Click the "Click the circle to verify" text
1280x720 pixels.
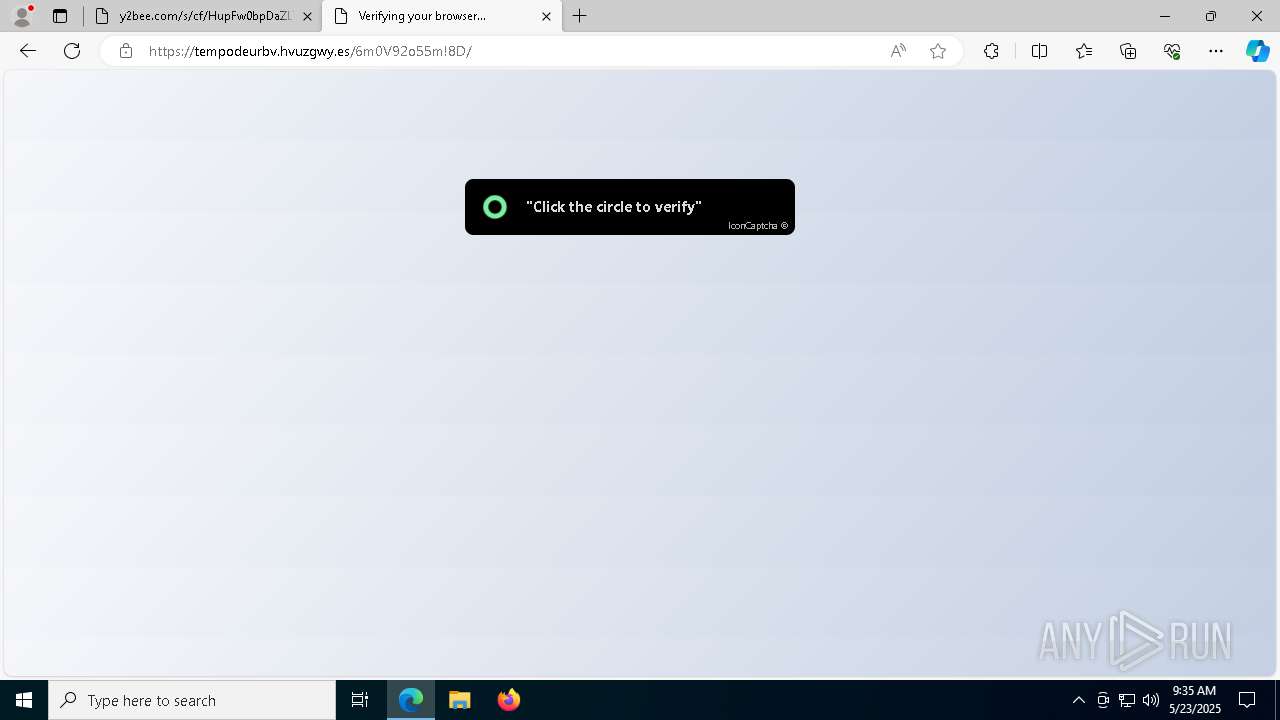tap(614, 207)
